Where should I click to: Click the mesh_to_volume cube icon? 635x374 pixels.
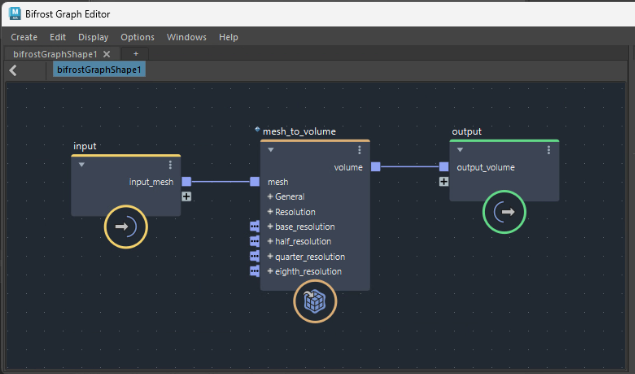315,301
